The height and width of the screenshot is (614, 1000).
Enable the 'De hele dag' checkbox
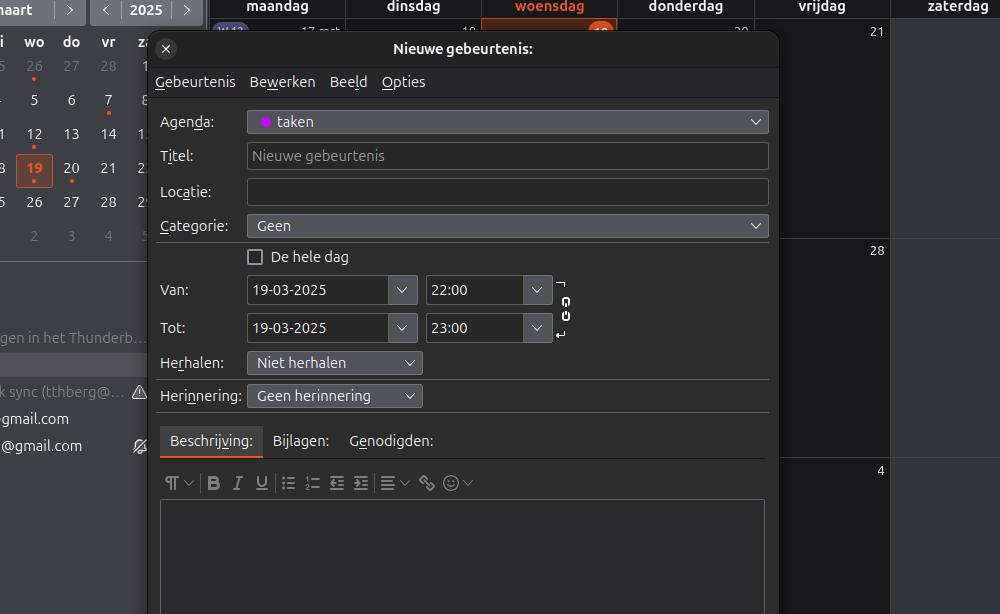pyautogui.click(x=255, y=257)
